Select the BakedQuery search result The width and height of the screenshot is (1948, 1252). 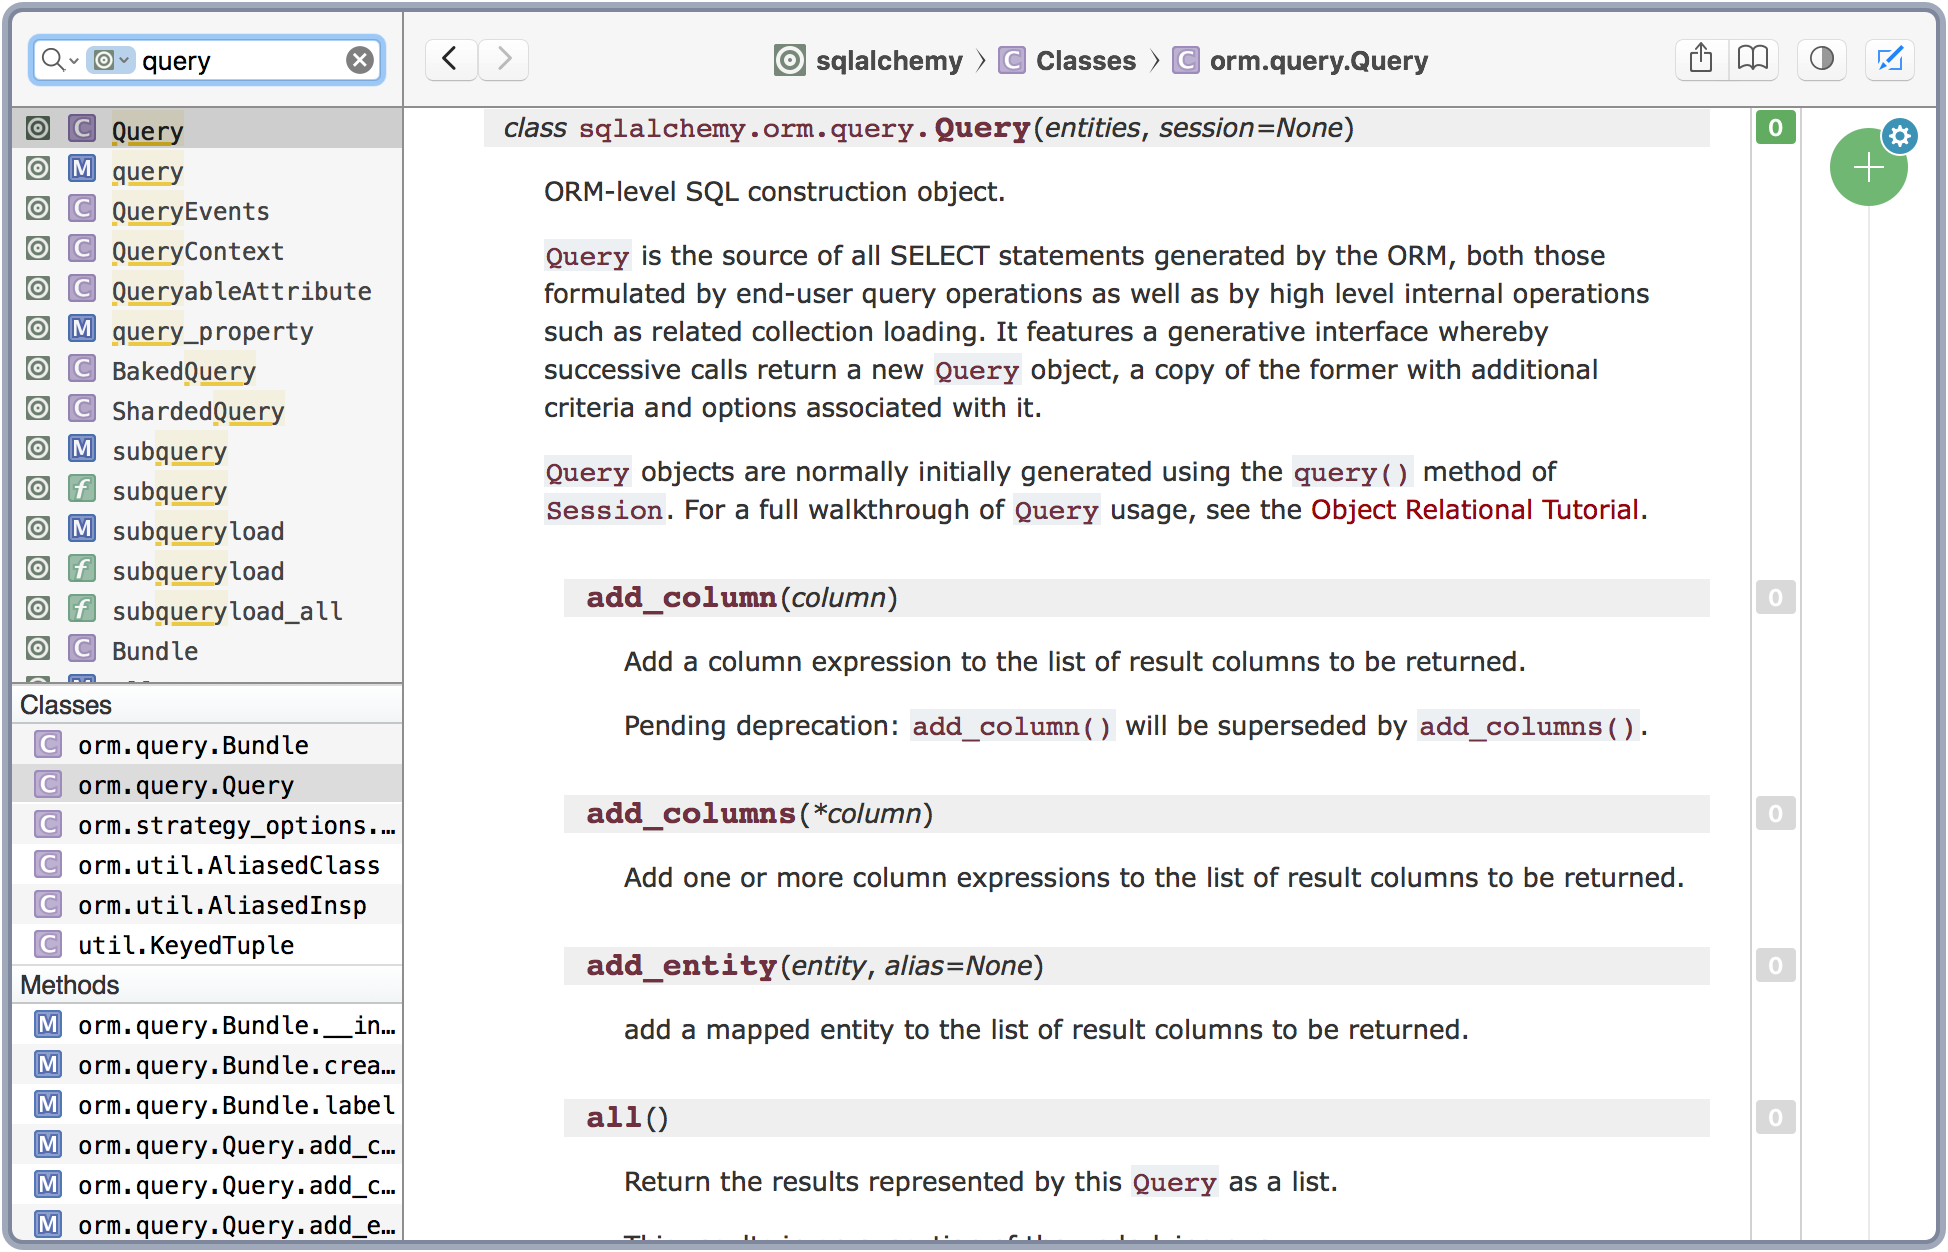[x=183, y=371]
